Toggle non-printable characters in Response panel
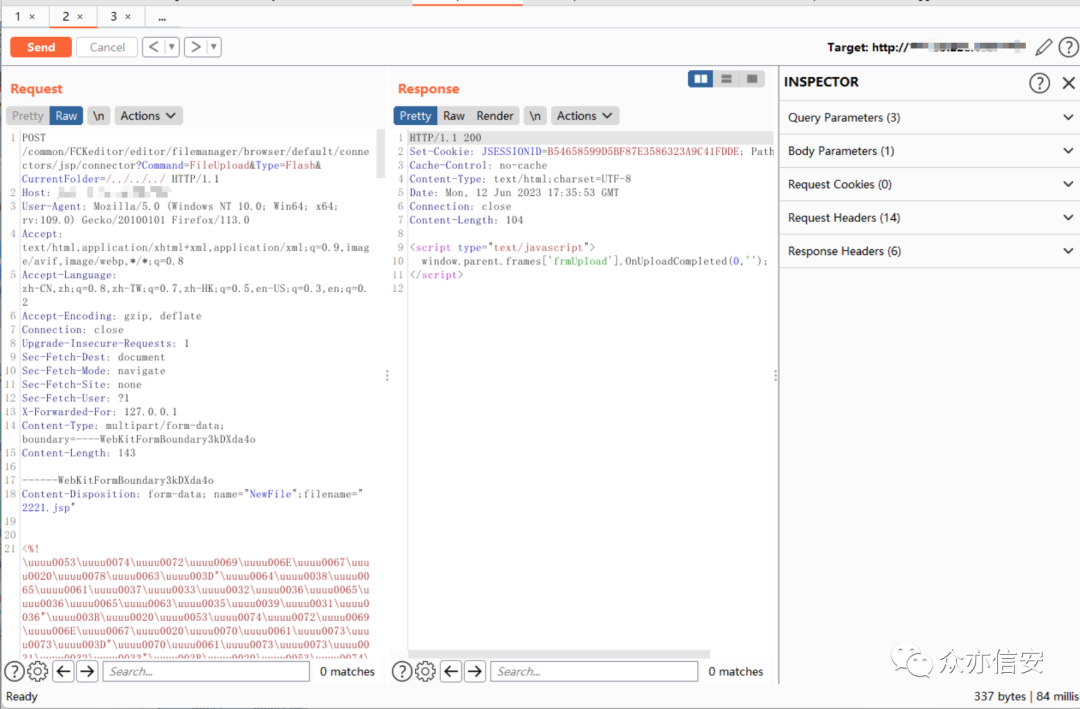Viewport: 1080px width, 709px height. (x=535, y=116)
